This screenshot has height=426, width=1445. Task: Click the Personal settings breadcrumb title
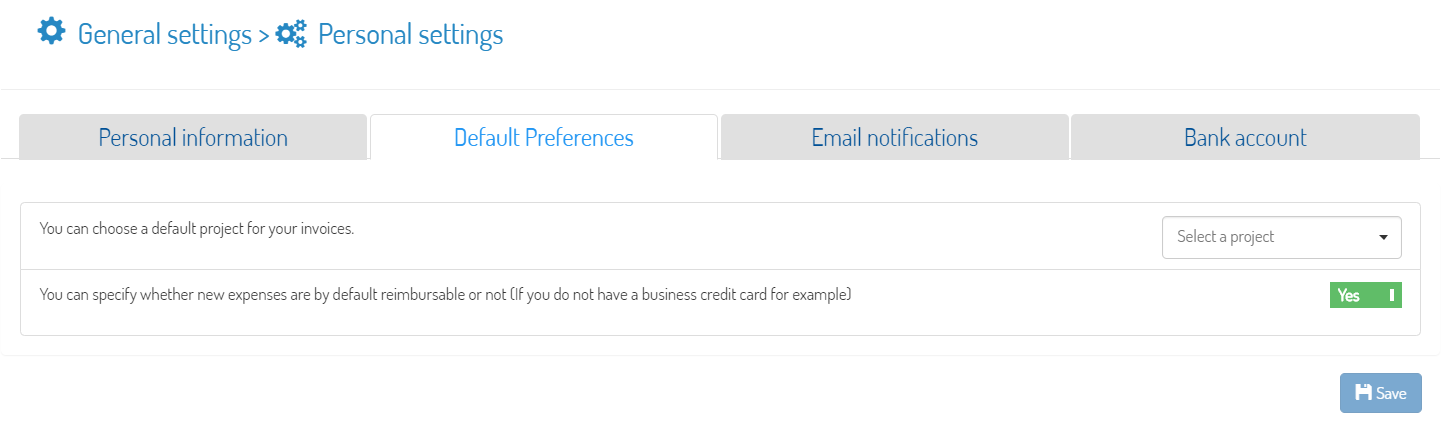click(411, 35)
